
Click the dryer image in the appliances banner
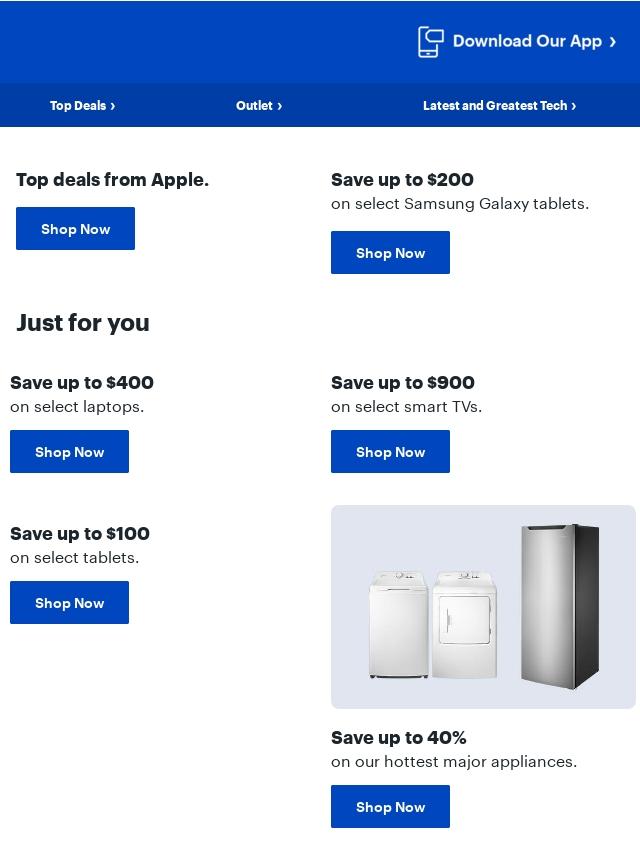(x=465, y=625)
